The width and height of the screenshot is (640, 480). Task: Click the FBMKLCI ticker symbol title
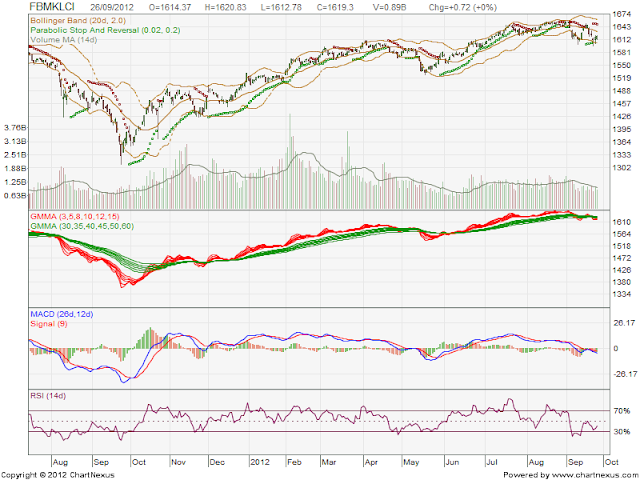(52, 7)
